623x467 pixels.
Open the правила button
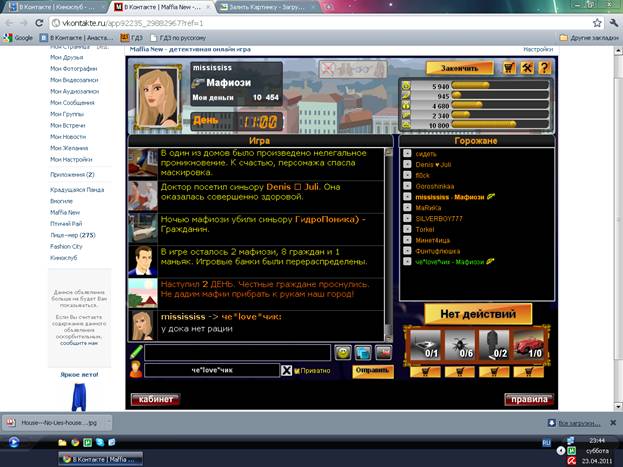pyautogui.click(x=529, y=399)
